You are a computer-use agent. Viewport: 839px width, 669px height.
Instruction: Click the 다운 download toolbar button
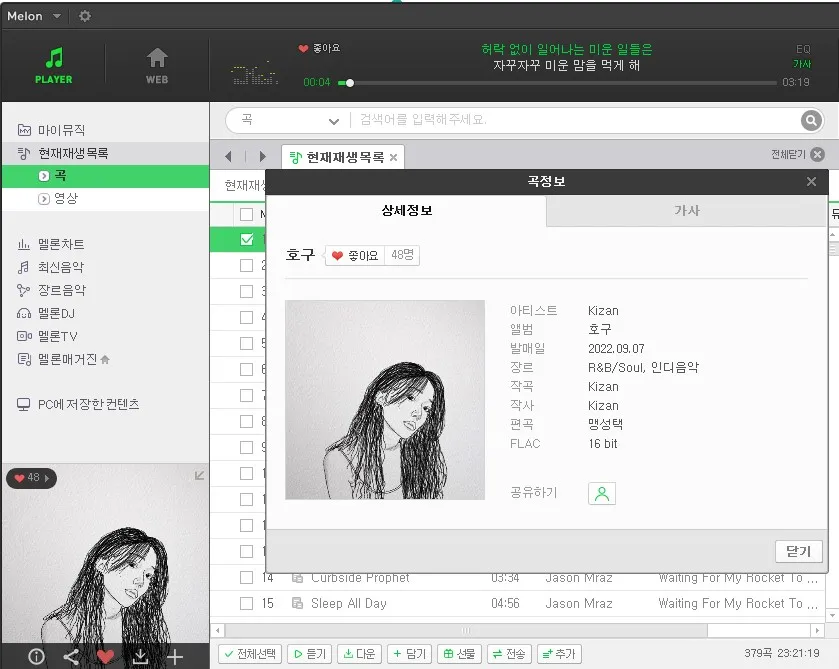click(359, 654)
